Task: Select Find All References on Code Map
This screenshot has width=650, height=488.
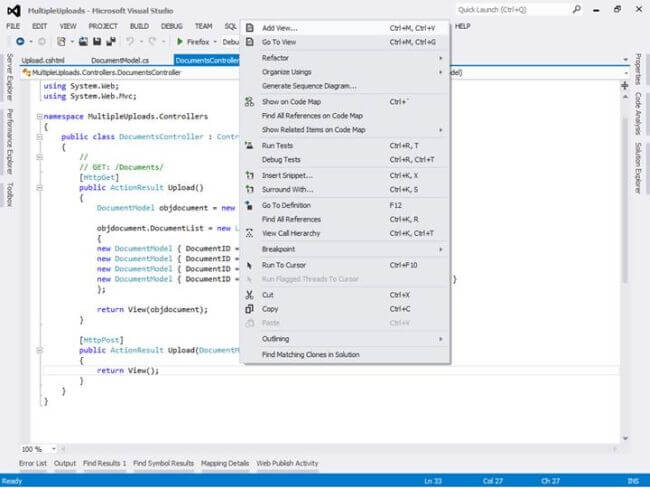Action: coord(347,116)
